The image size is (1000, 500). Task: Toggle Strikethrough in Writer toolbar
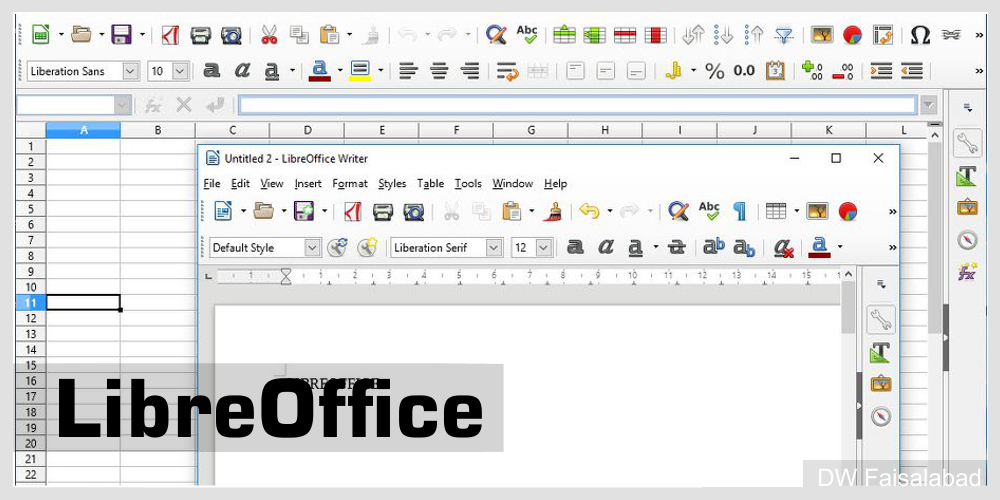coord(677,247)
